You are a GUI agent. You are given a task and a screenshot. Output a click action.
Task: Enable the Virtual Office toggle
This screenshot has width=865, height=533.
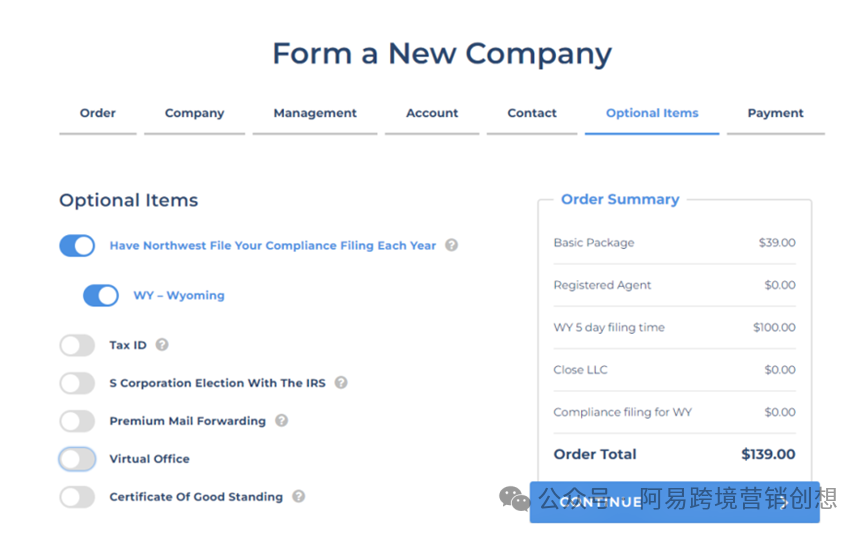77,459
